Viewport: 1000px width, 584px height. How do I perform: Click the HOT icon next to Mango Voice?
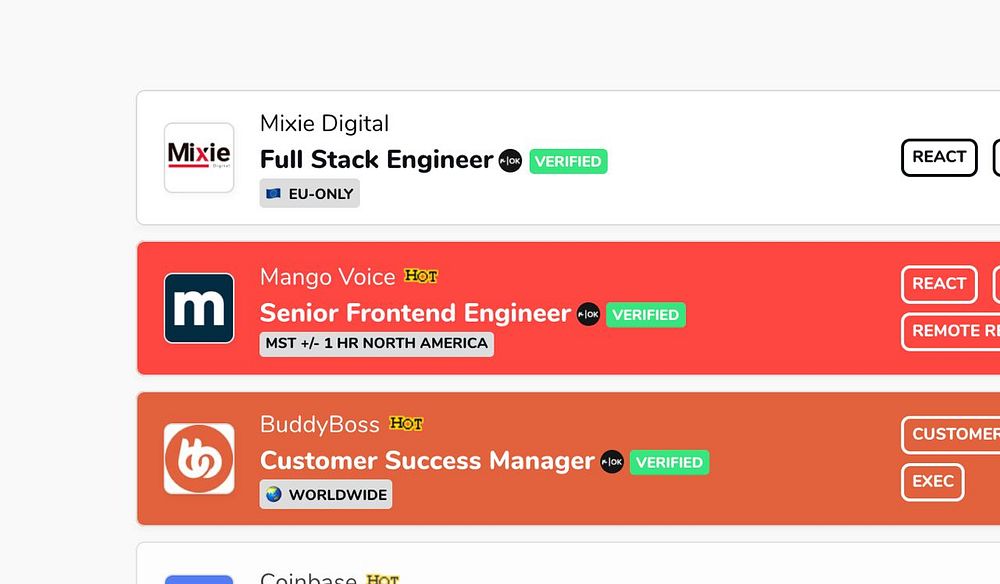pyautogui.click(x=421, y=276)
